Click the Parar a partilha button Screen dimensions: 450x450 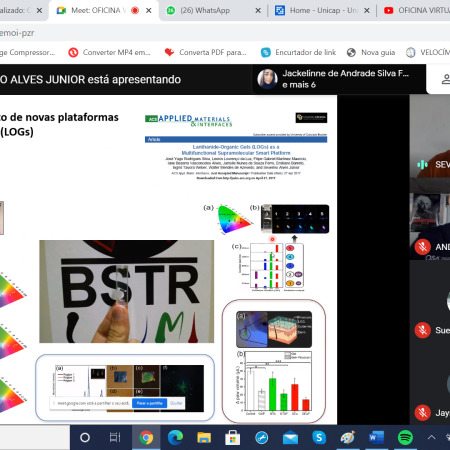[x=149, y=403]
